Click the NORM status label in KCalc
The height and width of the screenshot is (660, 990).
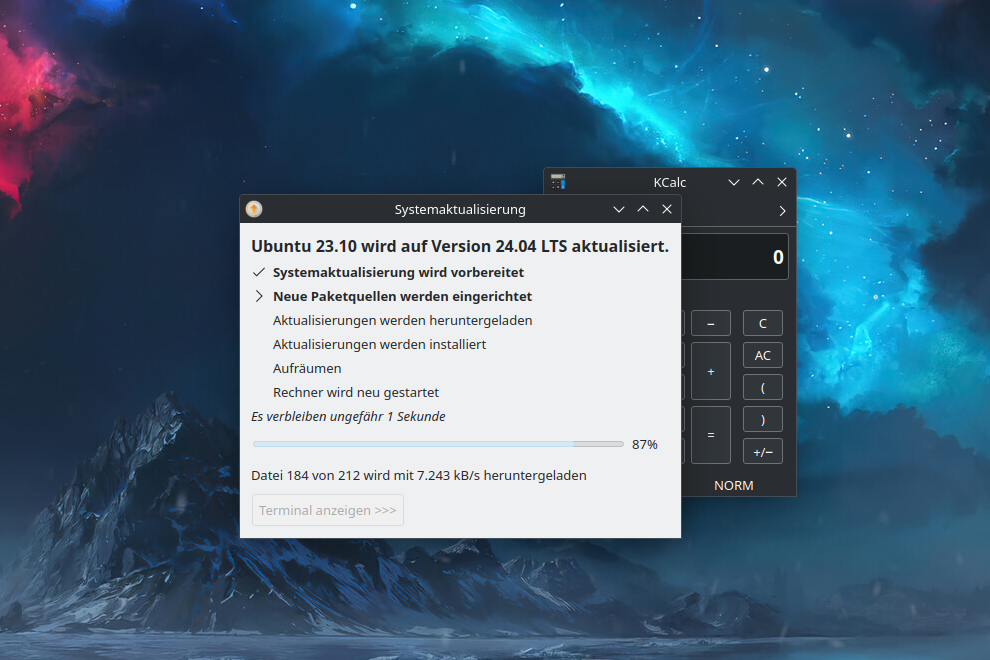click(734, 485)
